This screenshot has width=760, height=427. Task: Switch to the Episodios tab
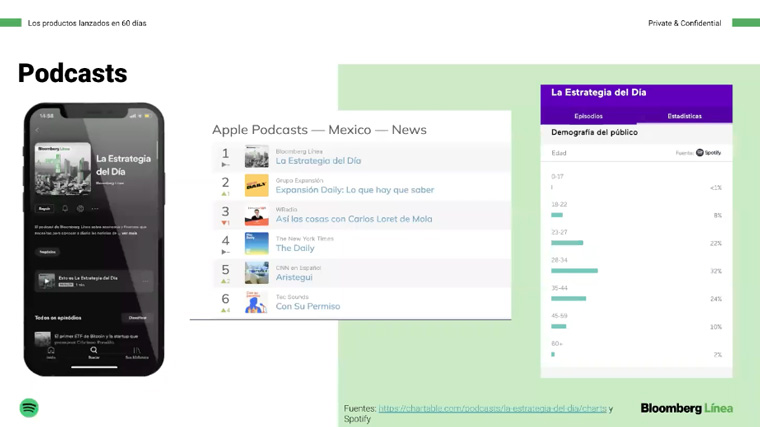588,116
